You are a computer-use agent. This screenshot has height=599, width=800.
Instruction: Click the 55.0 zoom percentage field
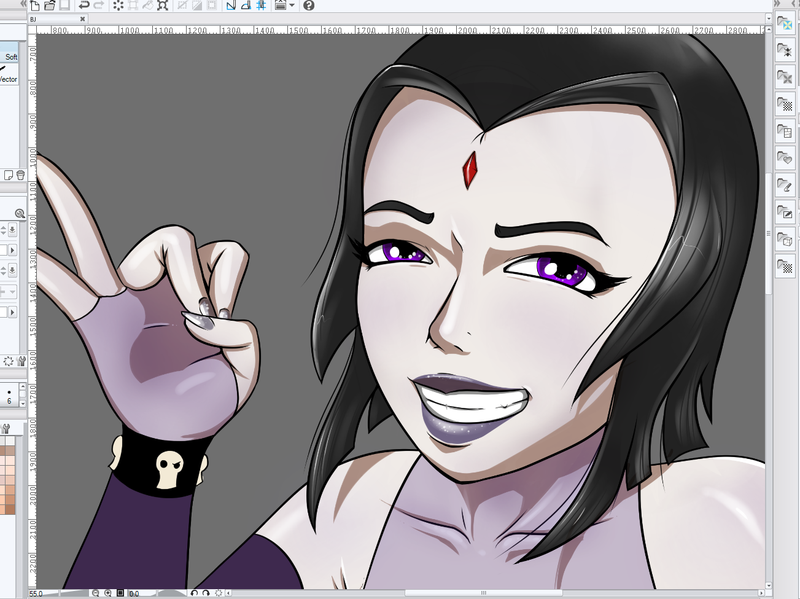[37, 594]
